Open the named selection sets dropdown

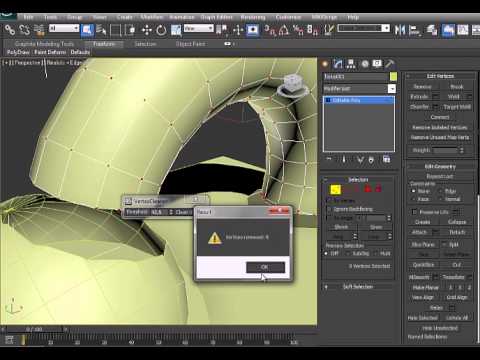coord(386,28)
